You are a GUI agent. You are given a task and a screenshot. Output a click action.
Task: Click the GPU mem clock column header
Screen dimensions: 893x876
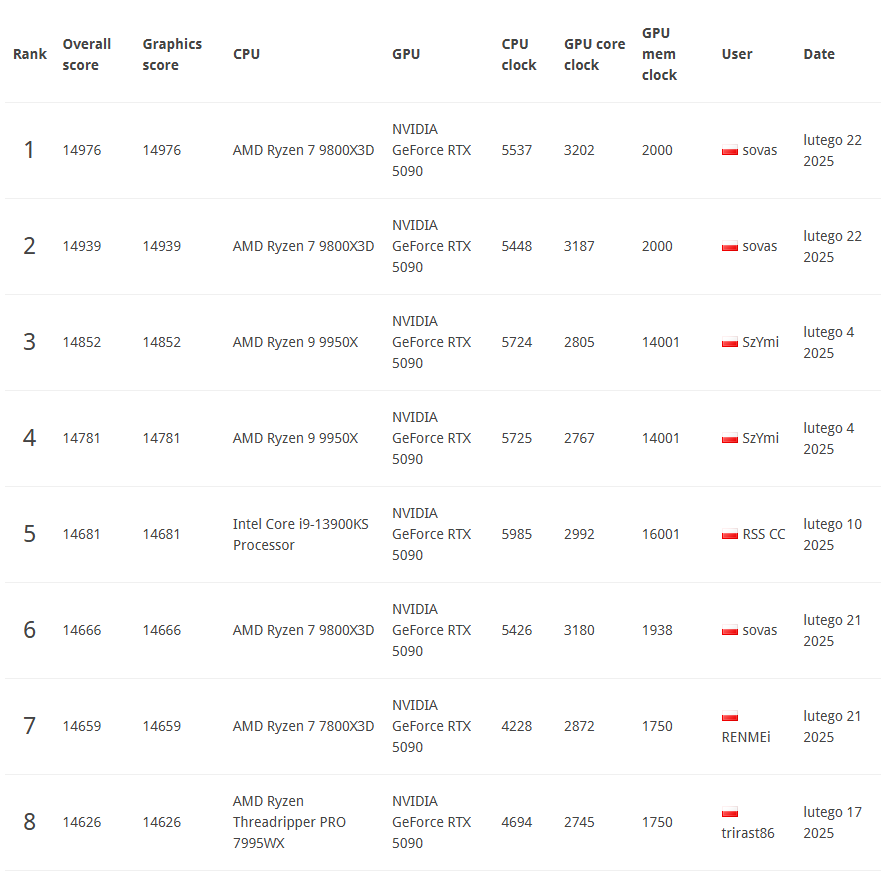point(659,54)
